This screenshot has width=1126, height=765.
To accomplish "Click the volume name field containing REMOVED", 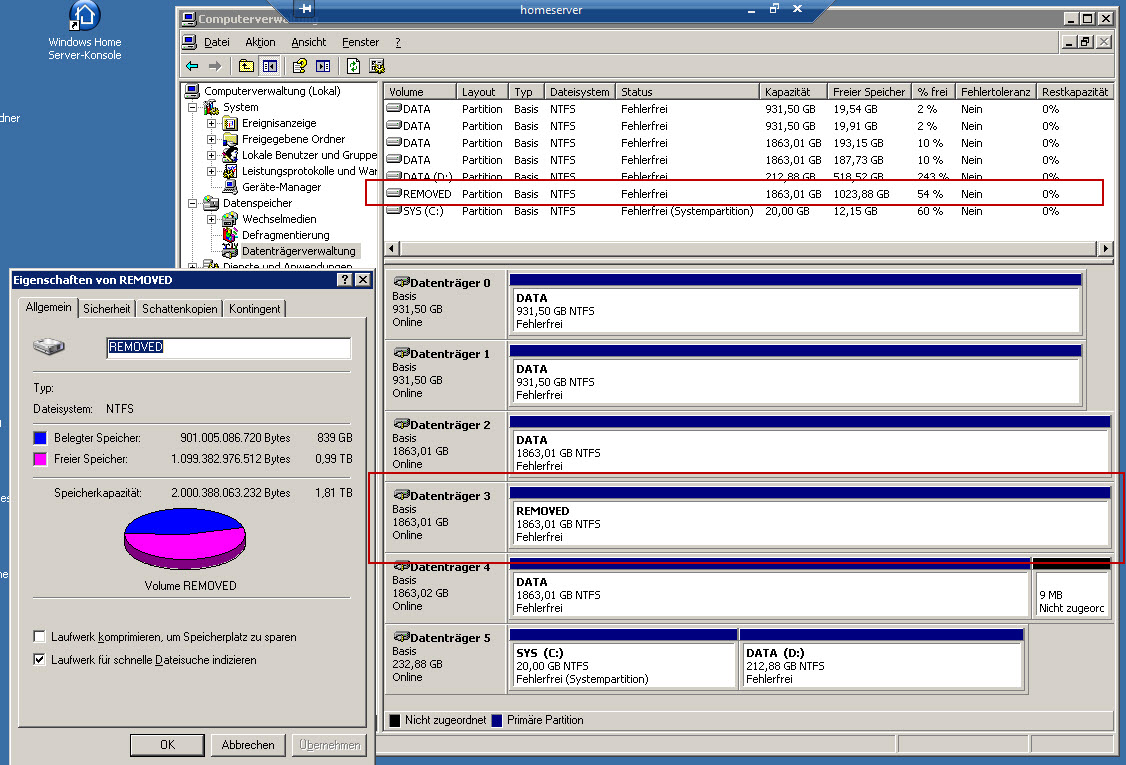I will click(228, 348).
